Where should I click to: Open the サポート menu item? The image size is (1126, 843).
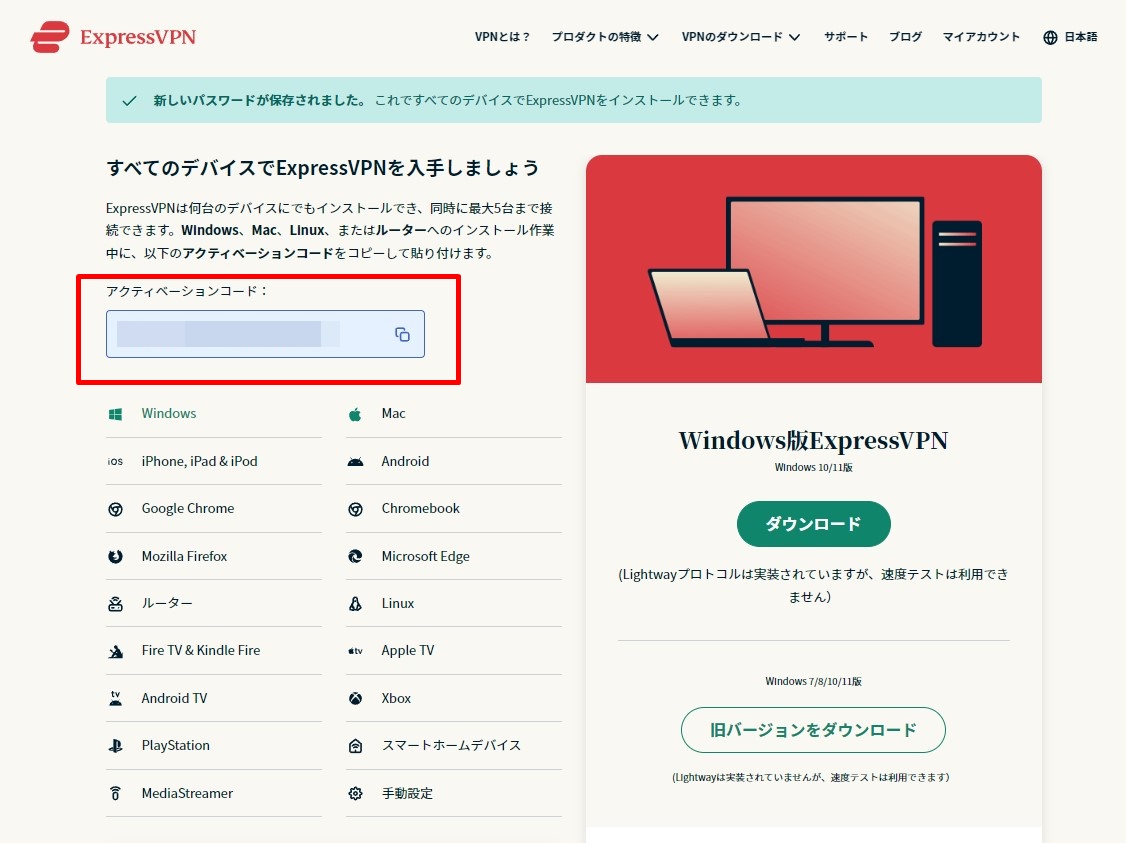(846, 36)
